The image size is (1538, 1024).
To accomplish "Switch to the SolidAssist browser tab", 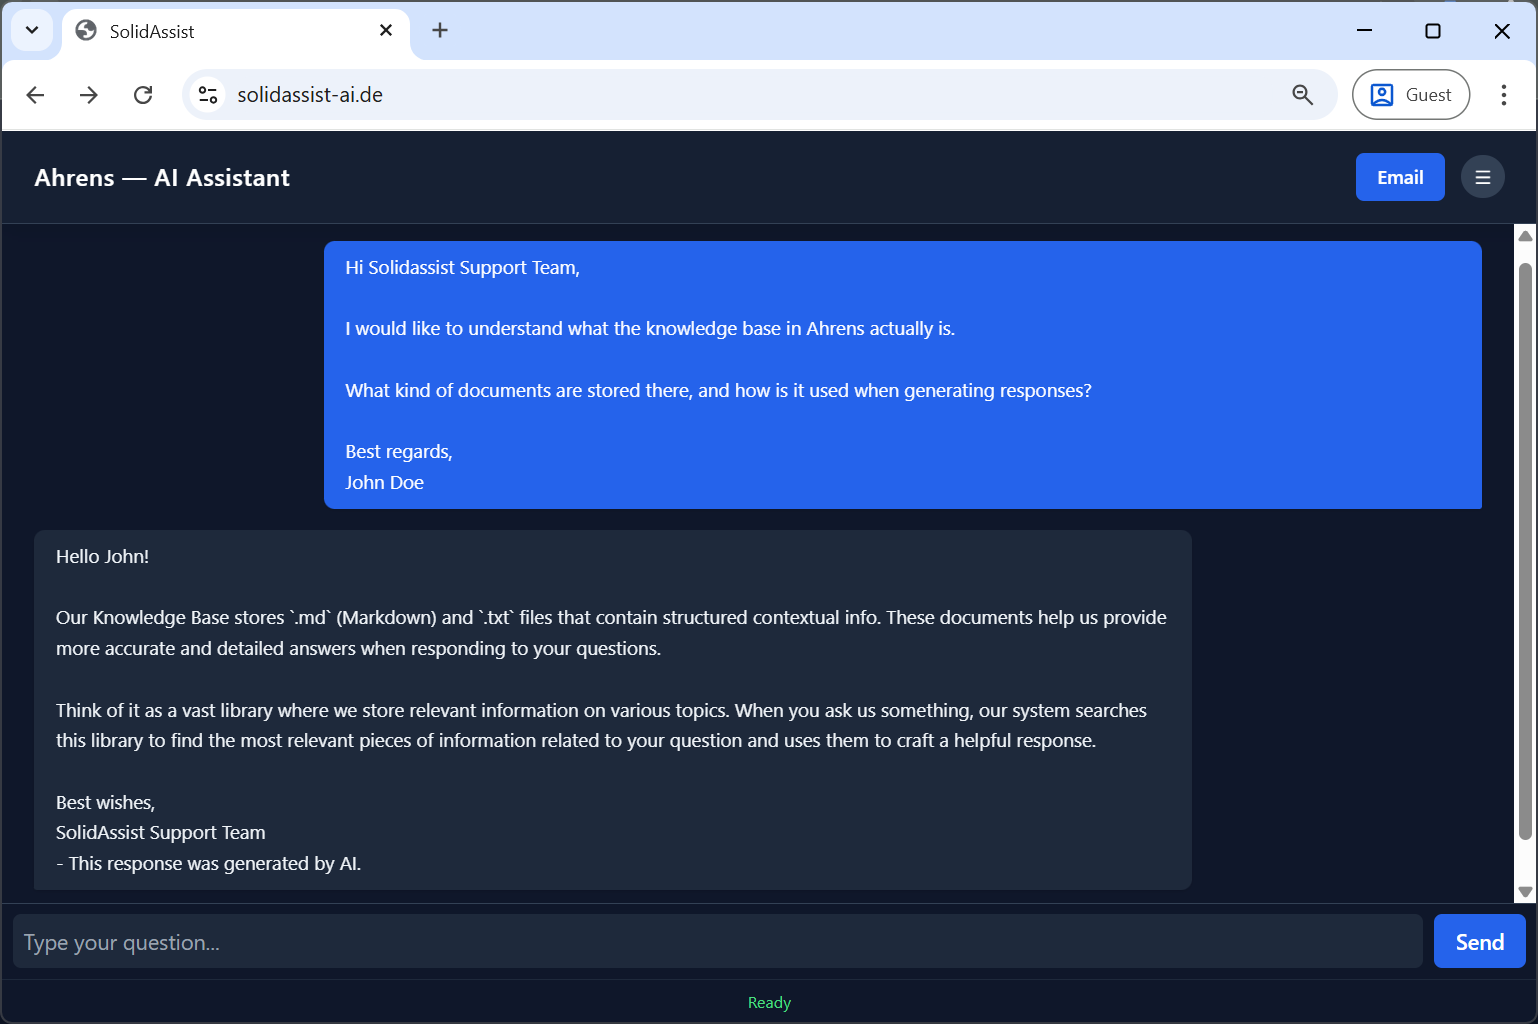I will pyautogui.click(x=200, y=31).
